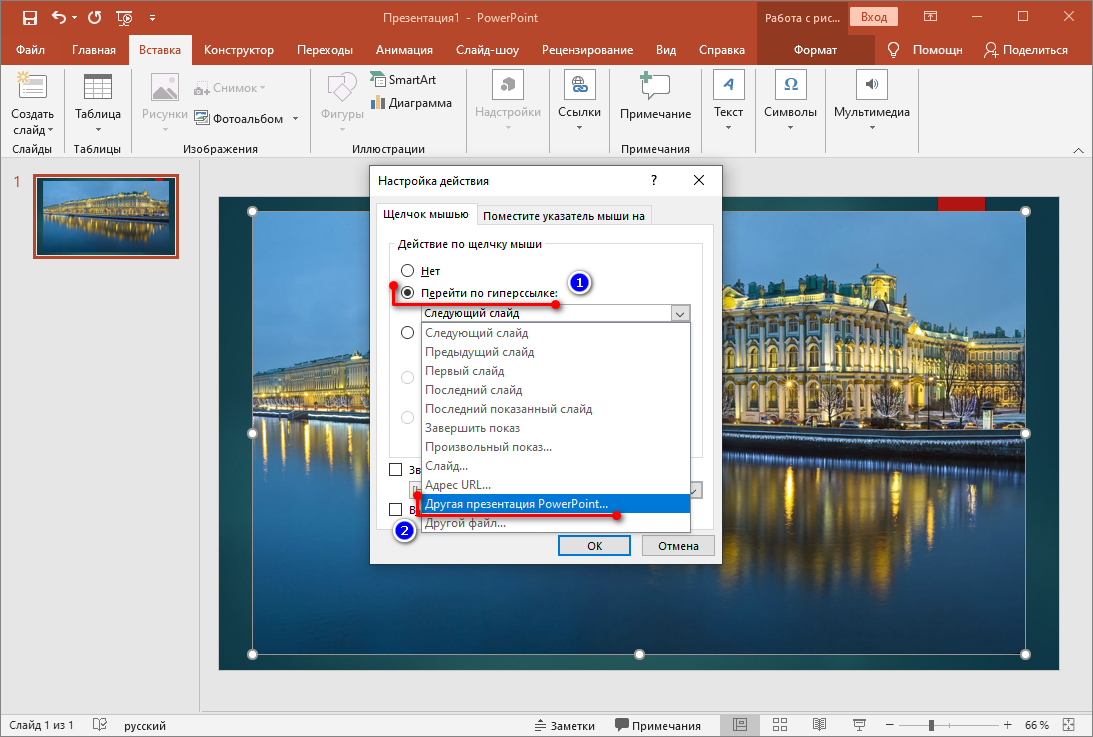Adjust the zoom slider in status bar
This screenshot has width=1093, height=737.
click(x=931, y=725)
